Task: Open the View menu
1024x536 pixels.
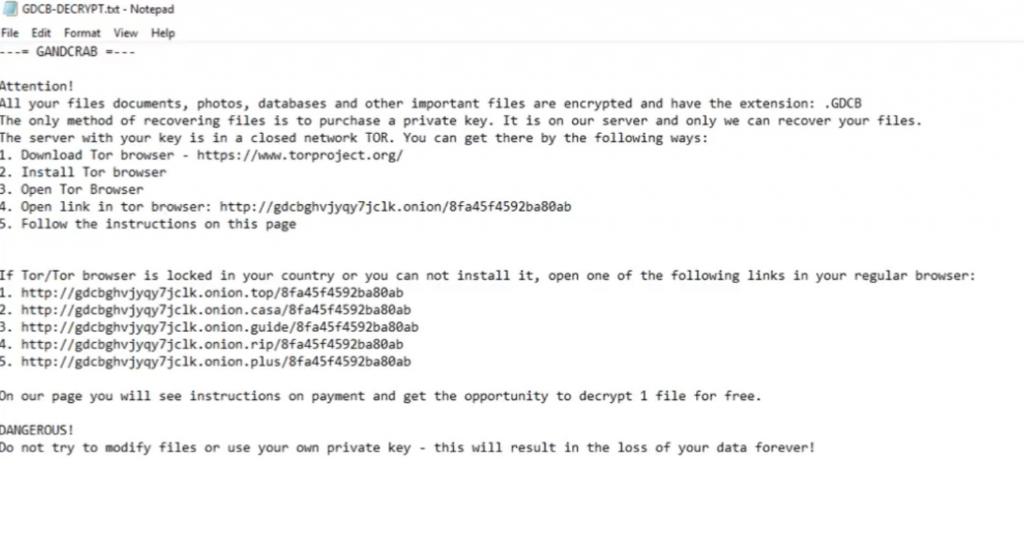Action: point(125,33)
